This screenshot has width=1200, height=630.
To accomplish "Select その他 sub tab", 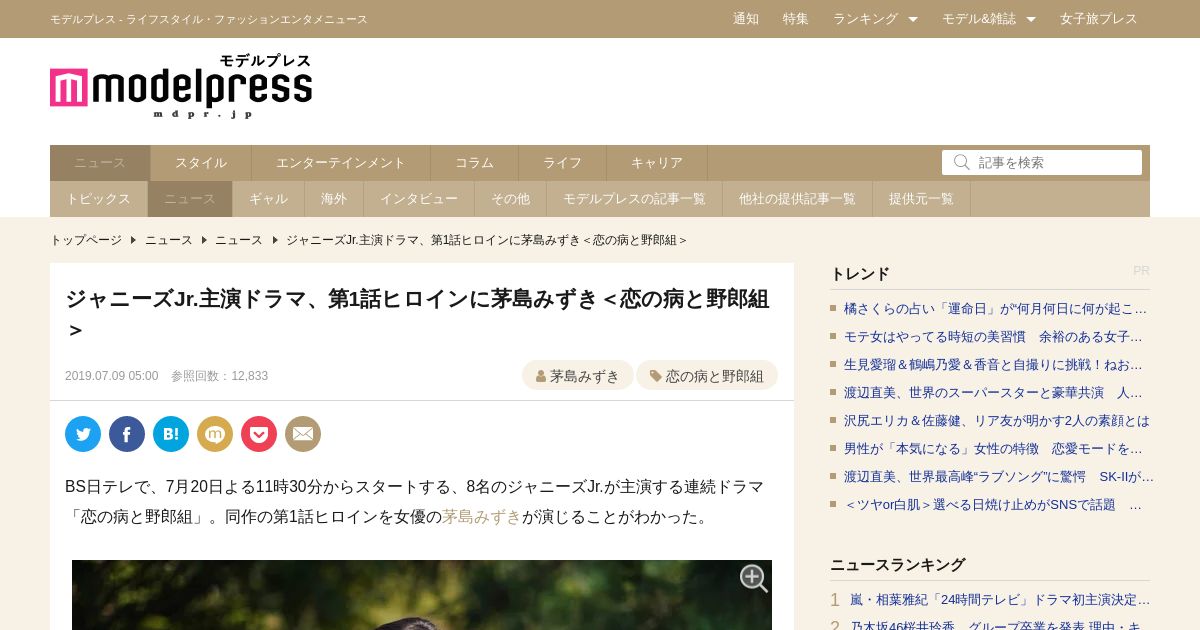I will [511, 199].
